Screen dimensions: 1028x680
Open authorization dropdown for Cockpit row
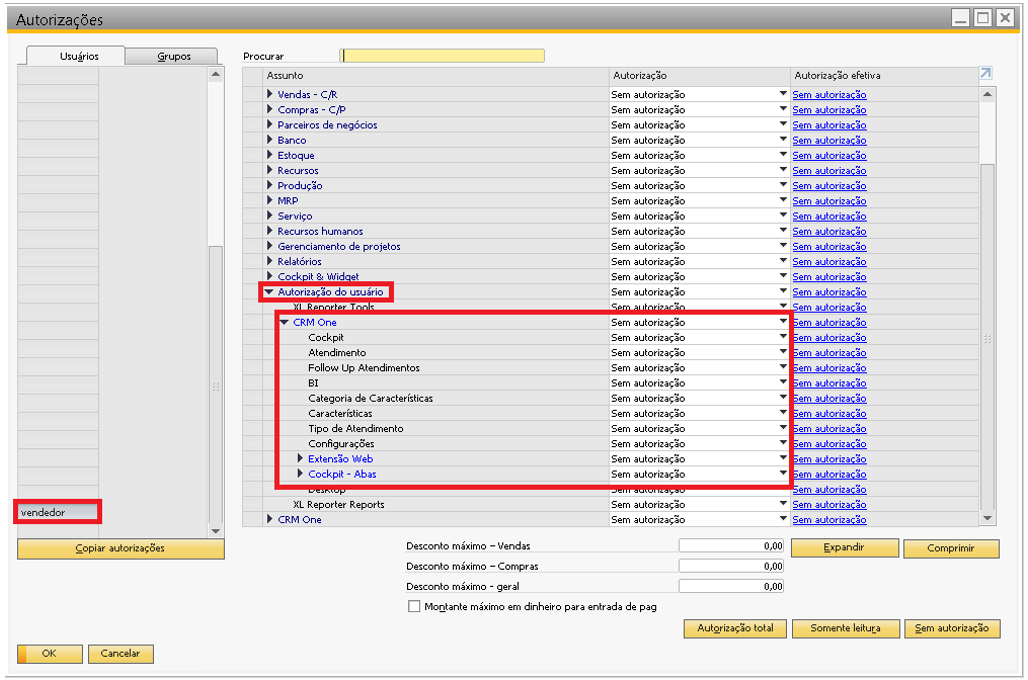(783, 336)
